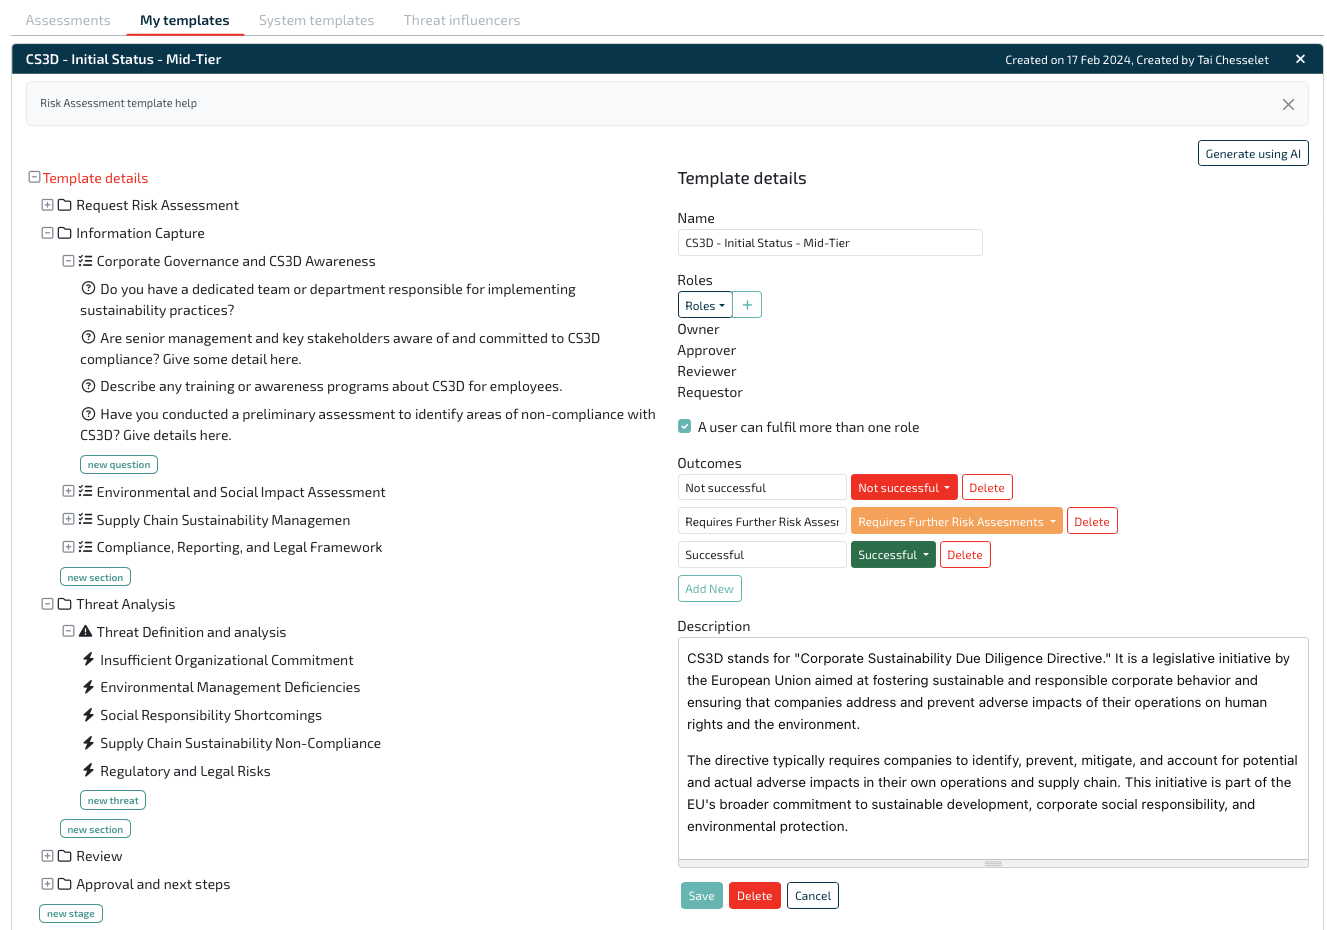
Task: Click the template Name input field
Action: coord(830,242)
